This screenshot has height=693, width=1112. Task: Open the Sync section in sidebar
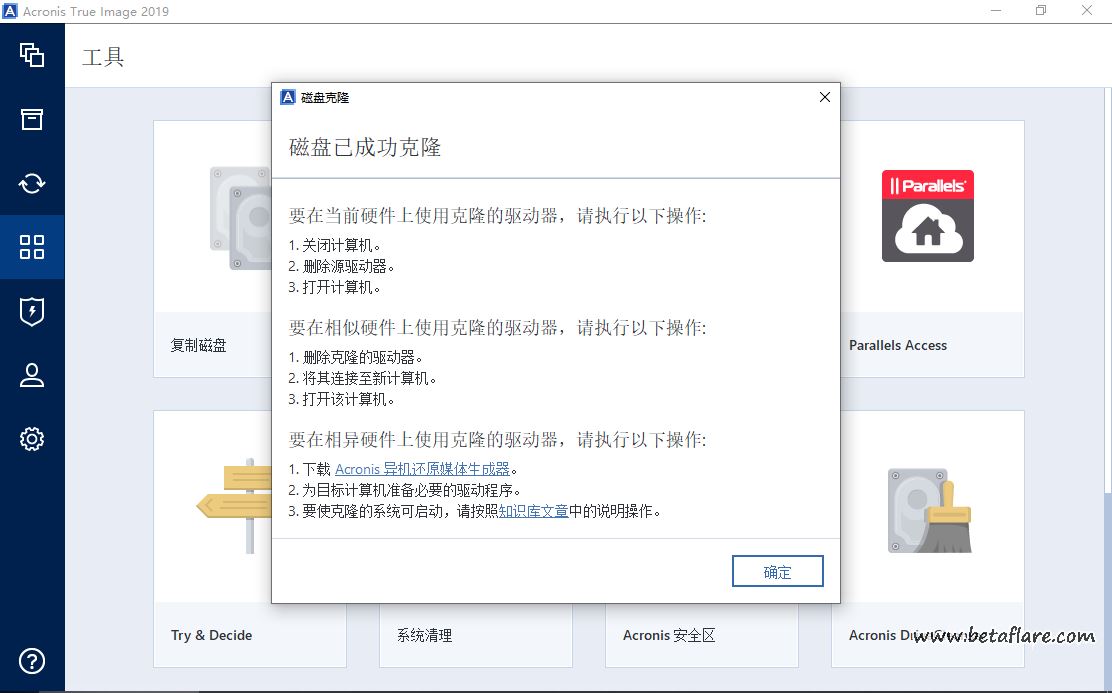pyautogui.click(x=32, y=183)
